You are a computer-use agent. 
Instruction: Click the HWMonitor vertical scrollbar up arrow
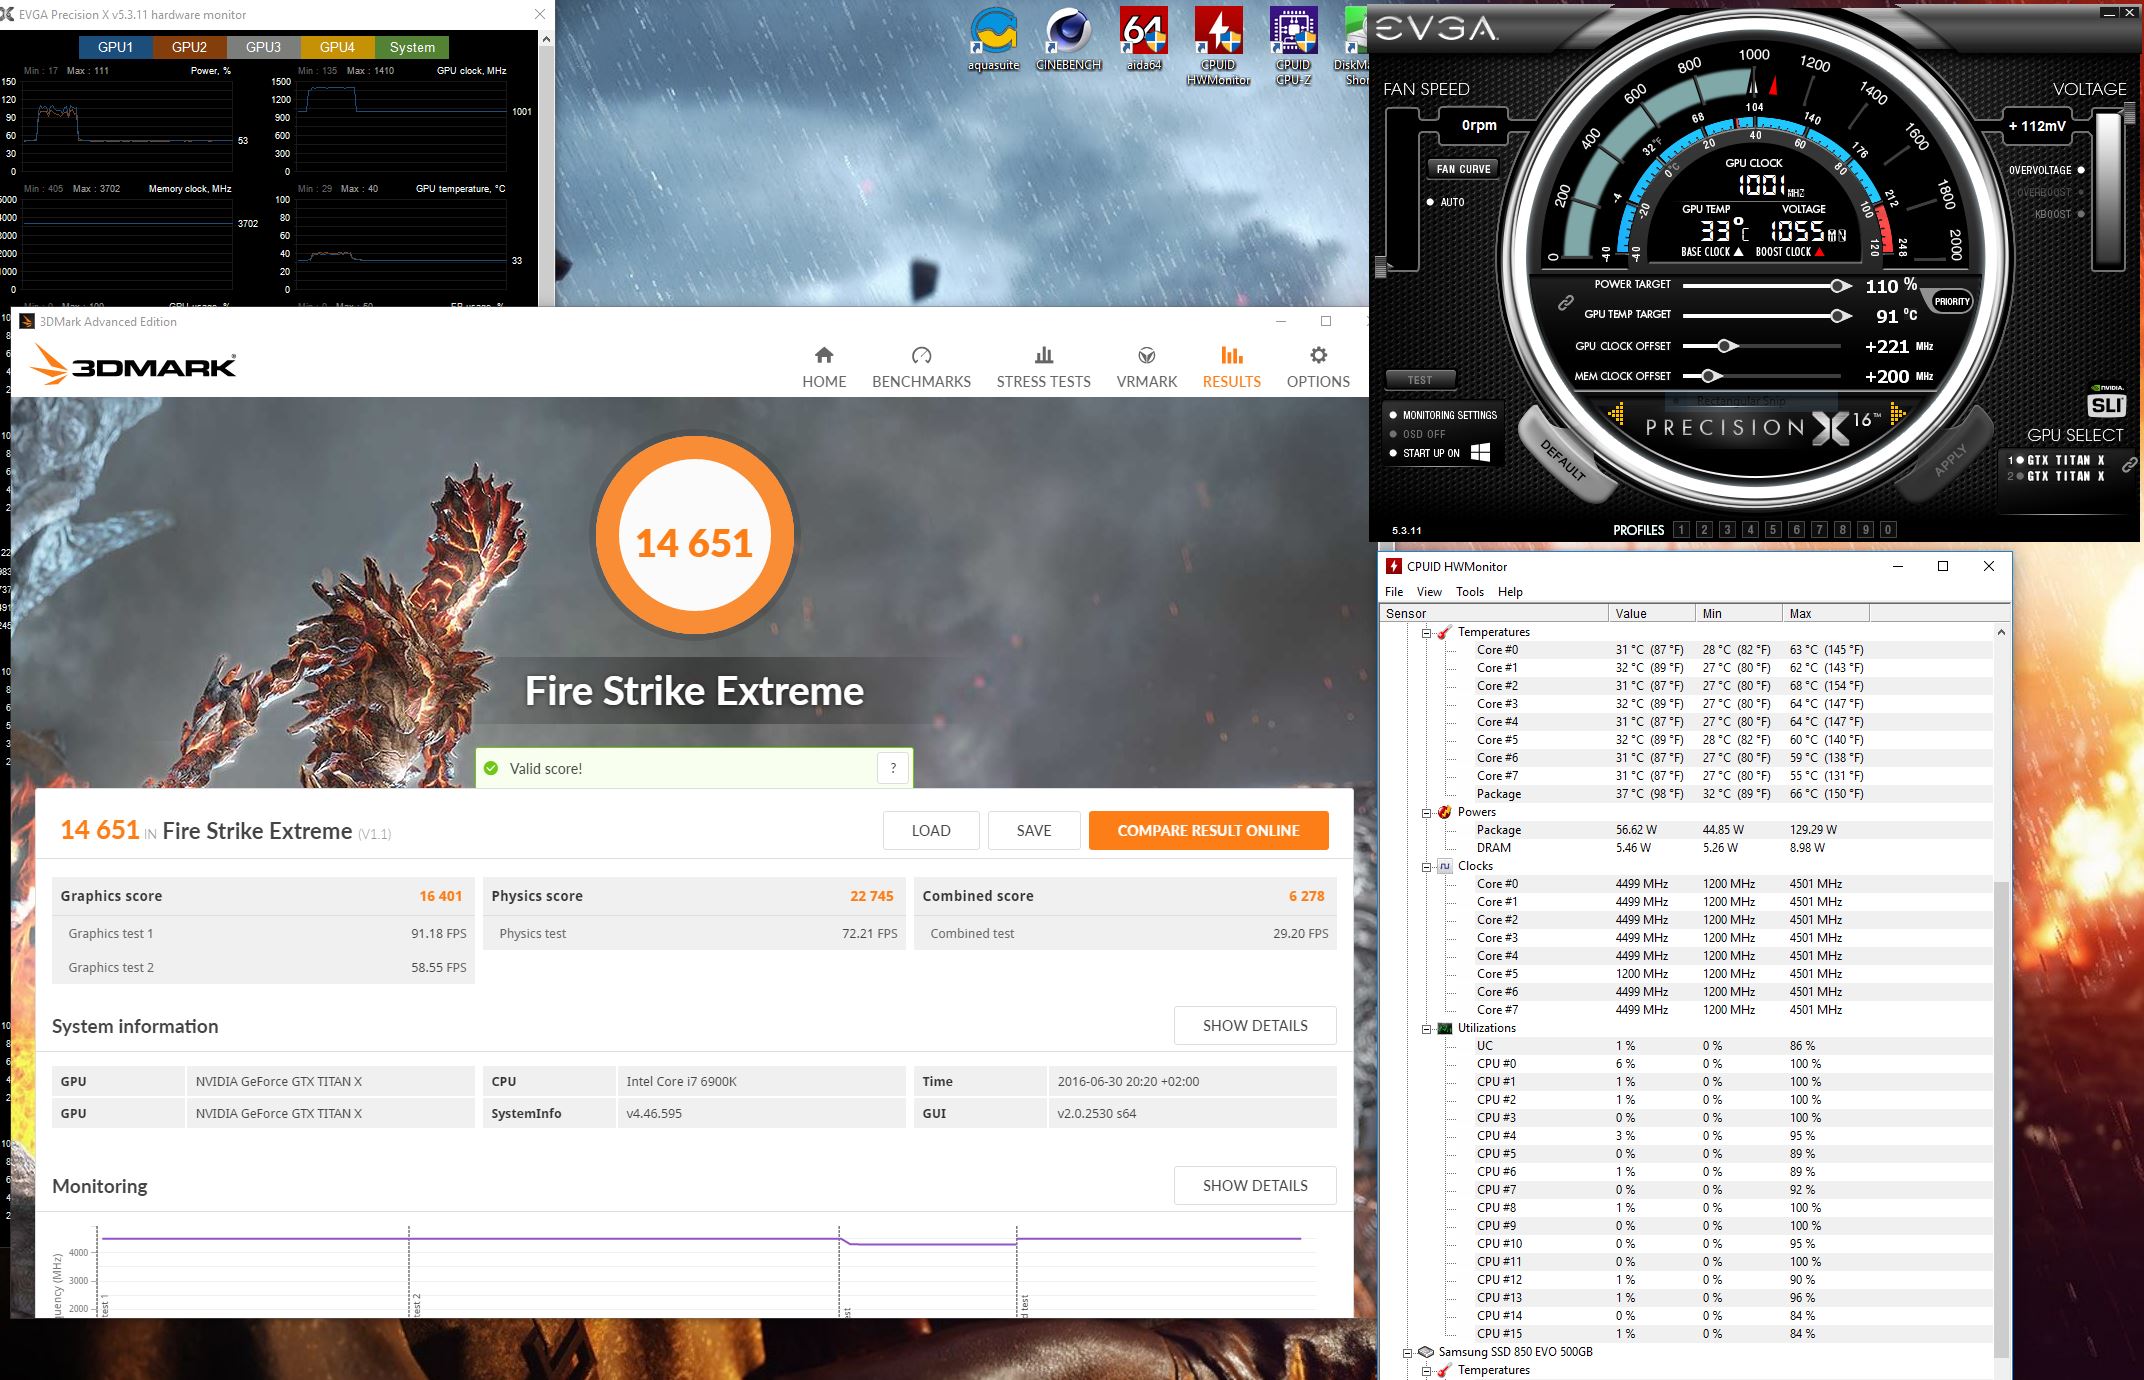2001,632
